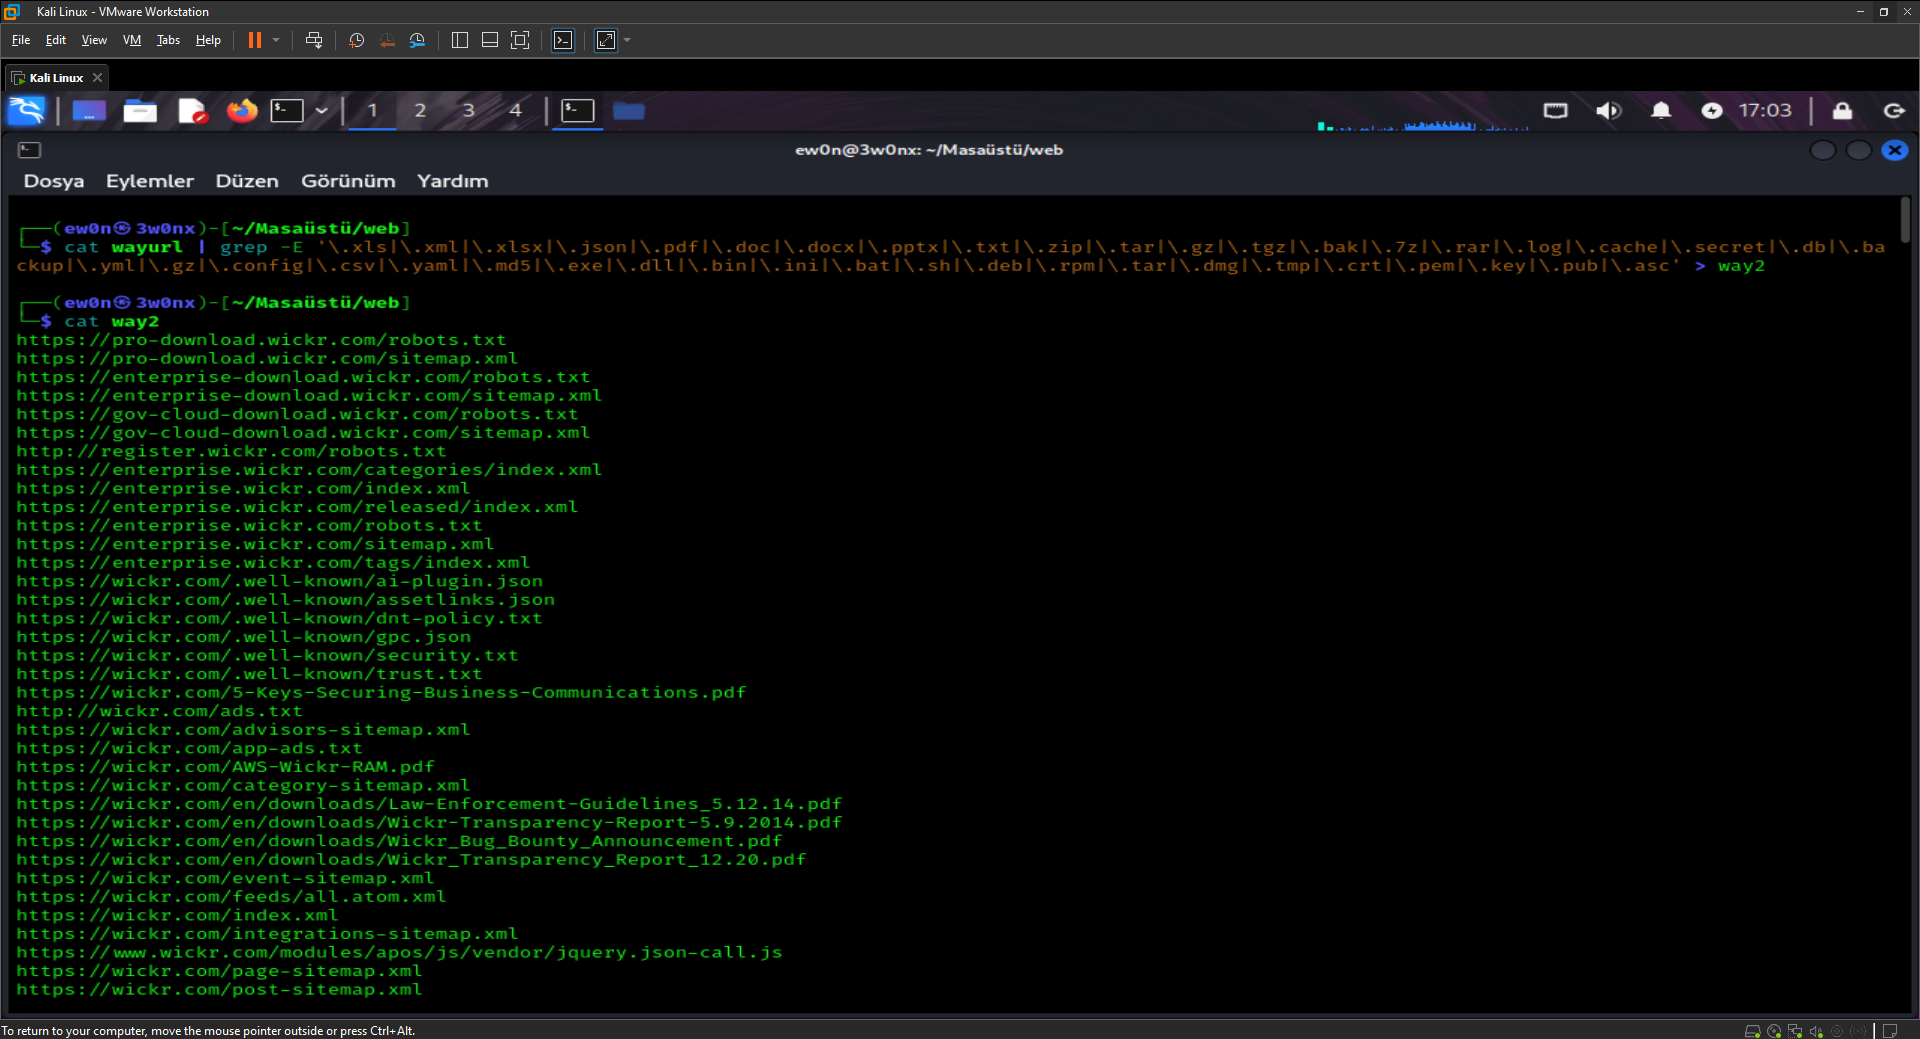Switch to the running terminal task button

click(578, 110)
